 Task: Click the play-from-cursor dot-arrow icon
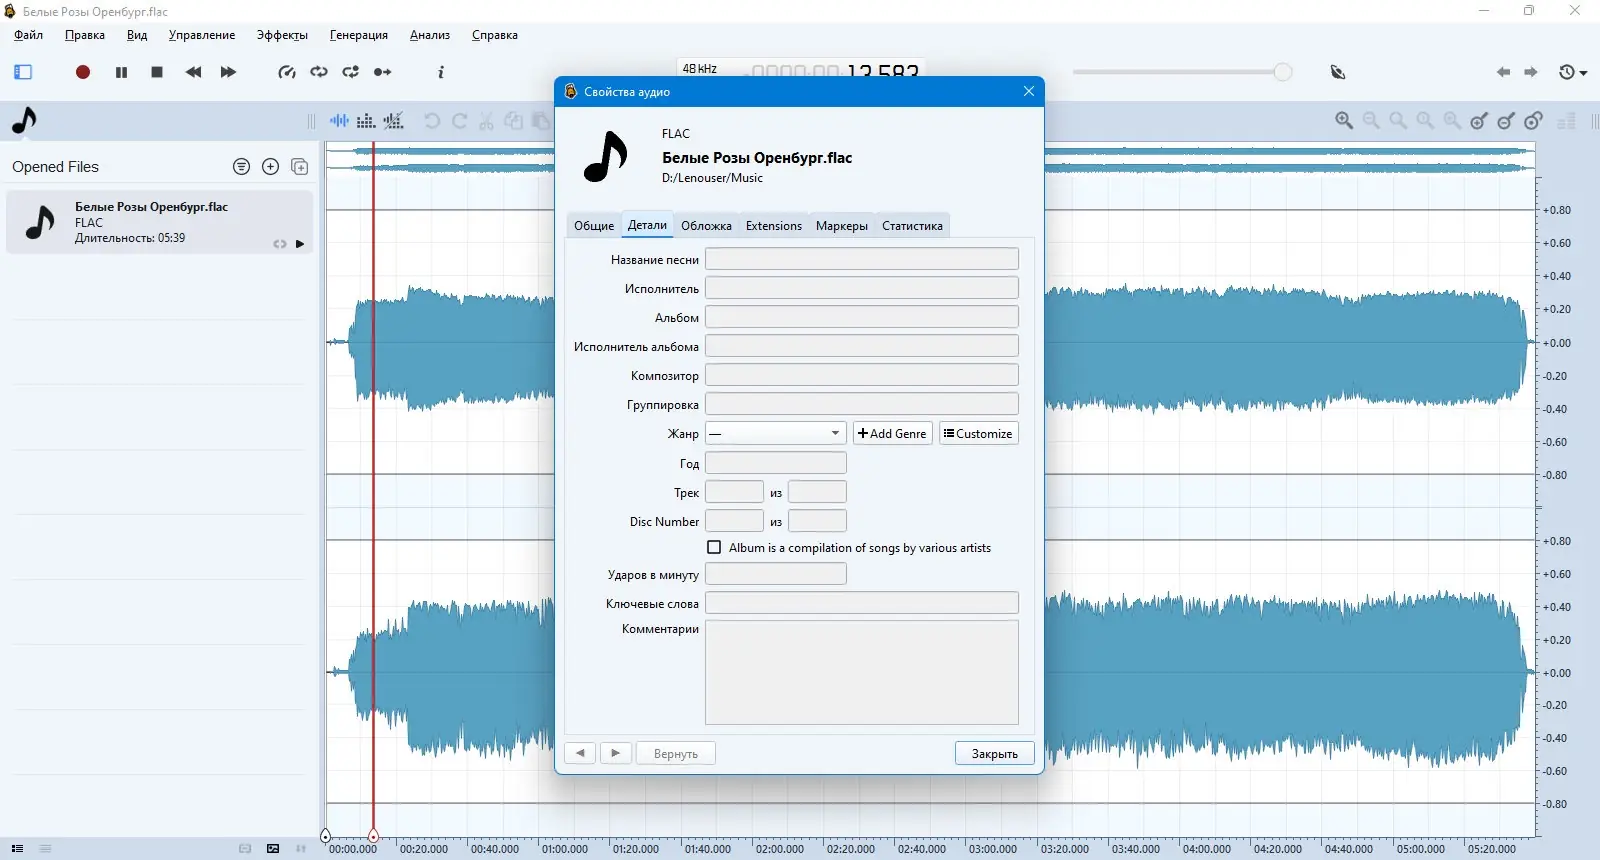coord(382,72)
